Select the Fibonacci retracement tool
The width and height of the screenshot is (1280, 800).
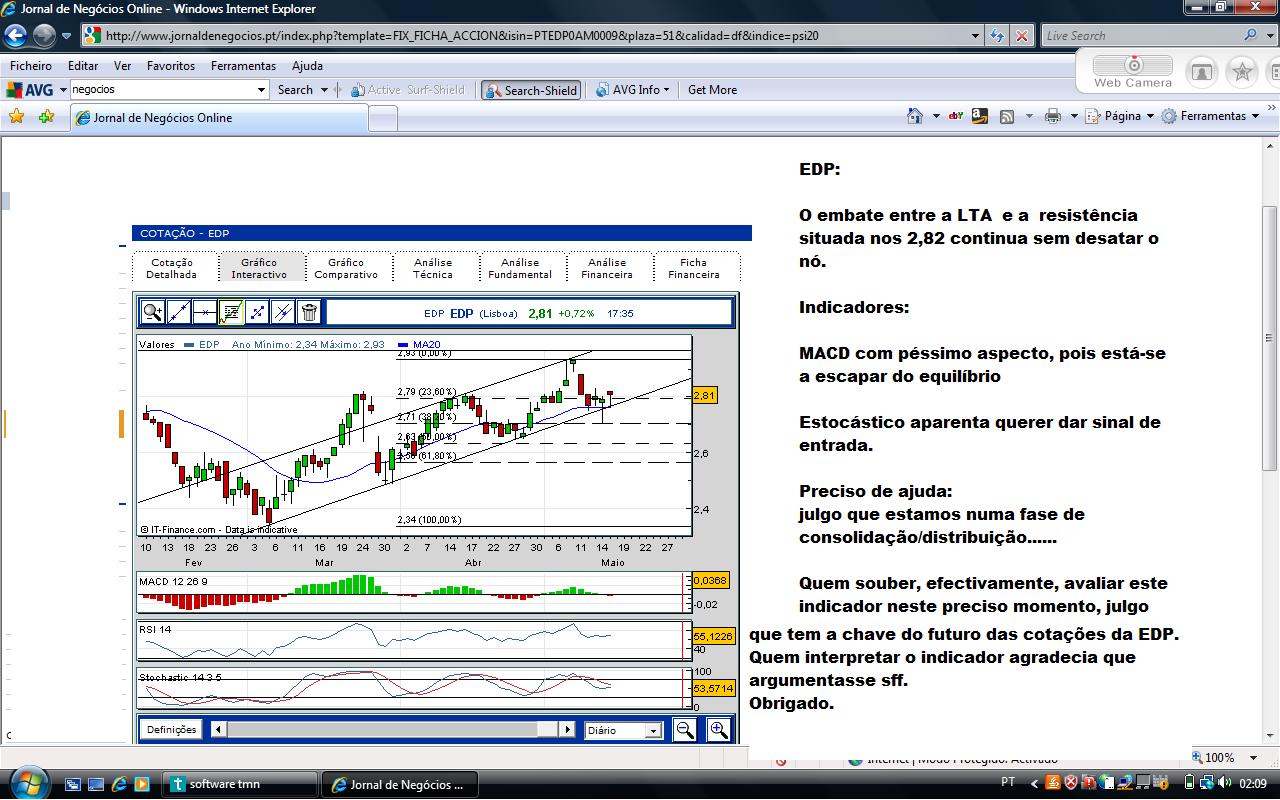point(231,313)
